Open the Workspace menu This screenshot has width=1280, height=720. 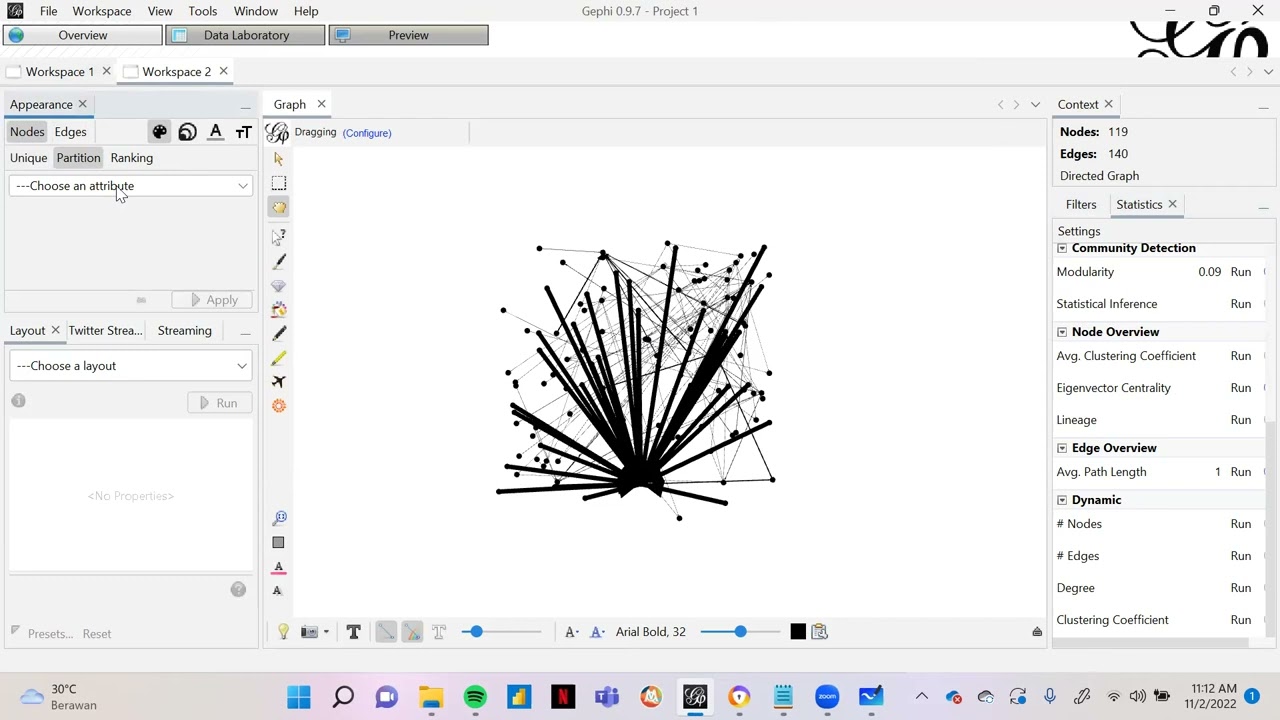click(101, 11)
